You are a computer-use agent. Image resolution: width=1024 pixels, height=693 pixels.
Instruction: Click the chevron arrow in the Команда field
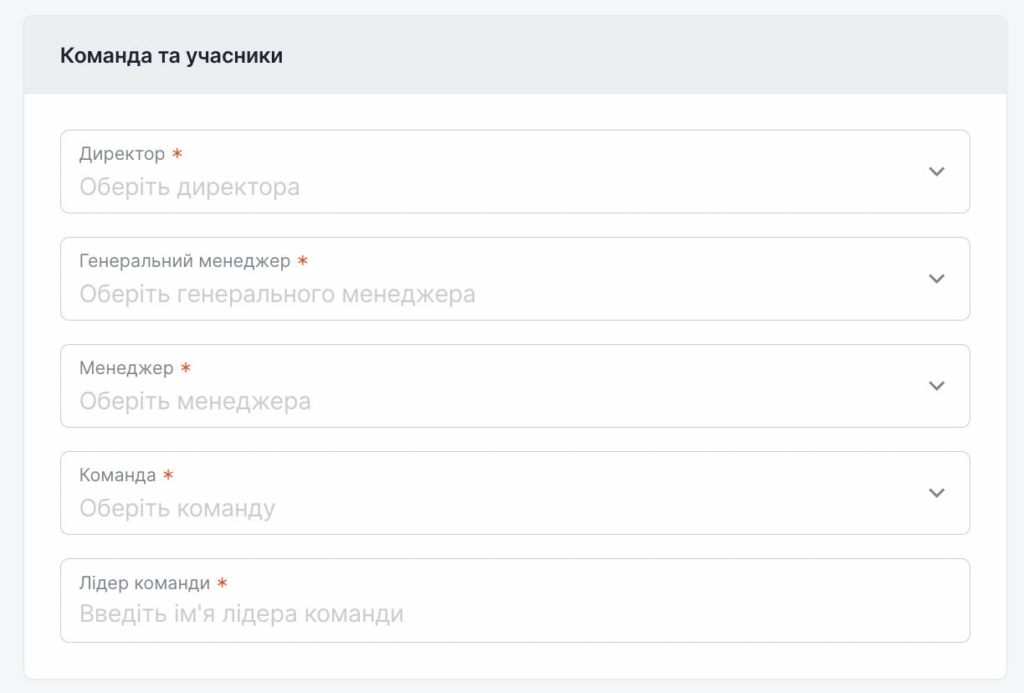click(x=936, y=493)
